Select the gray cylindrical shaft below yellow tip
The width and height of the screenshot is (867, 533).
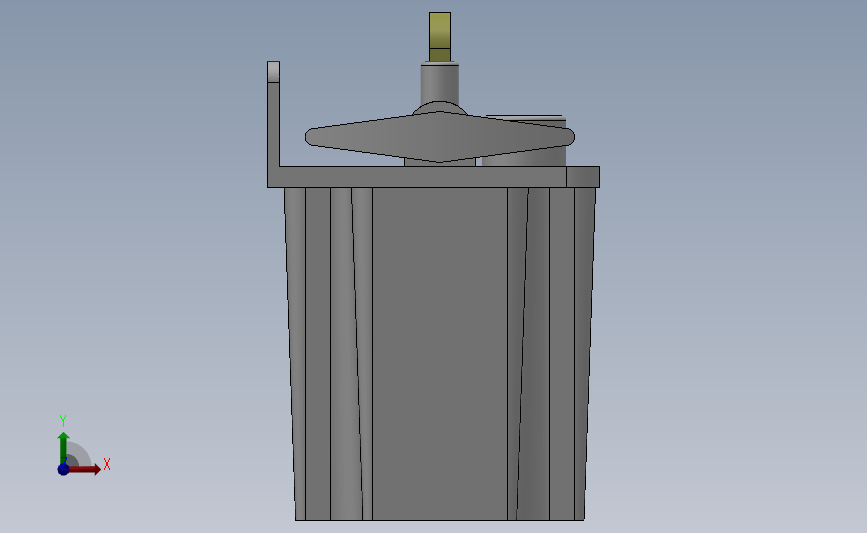click(440, 83)
